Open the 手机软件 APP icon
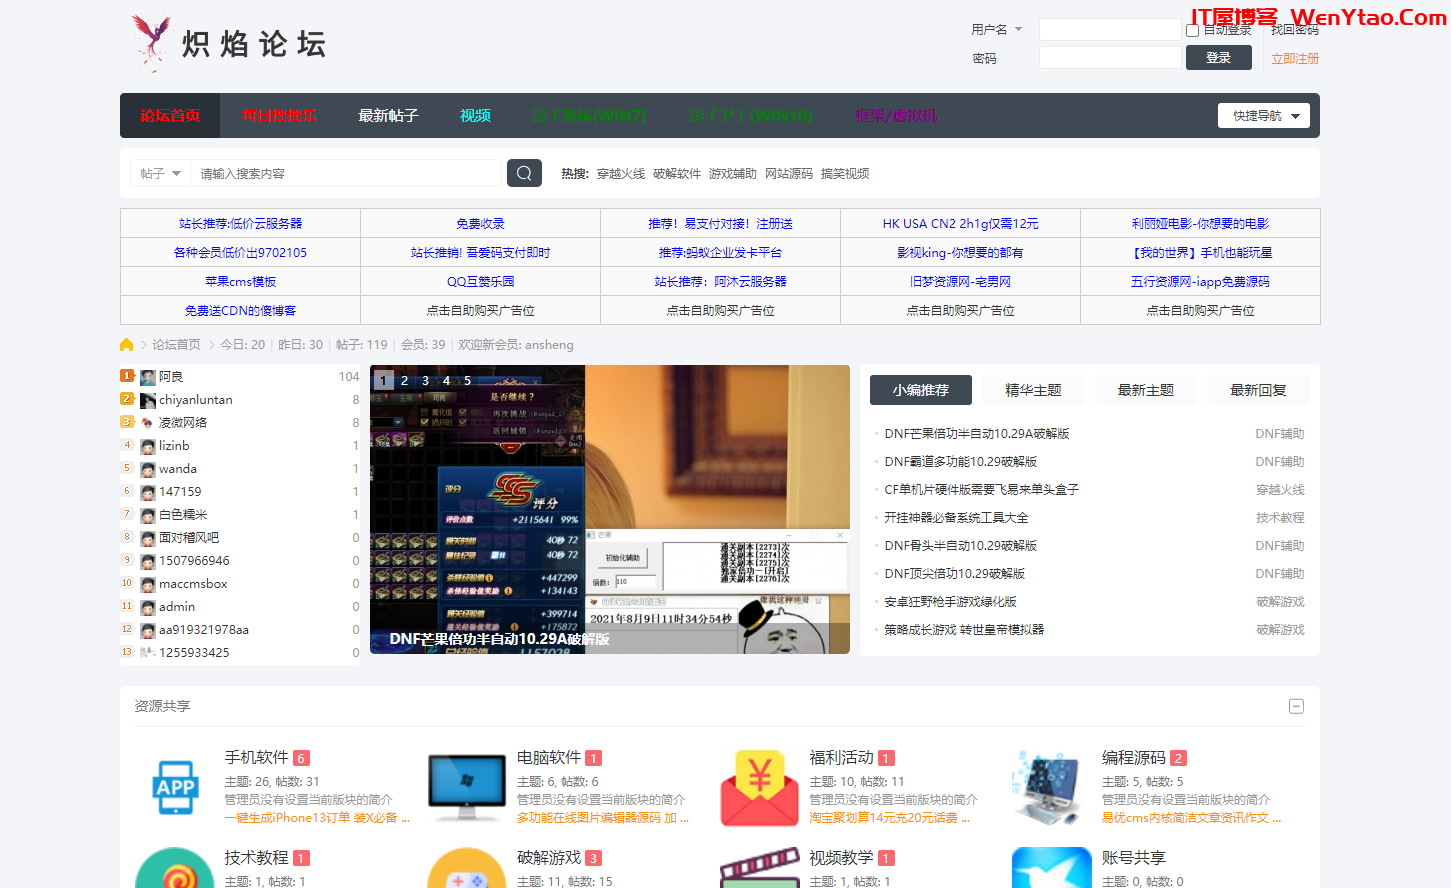This screenshot has width=1451, height=888. click(175, 788)
